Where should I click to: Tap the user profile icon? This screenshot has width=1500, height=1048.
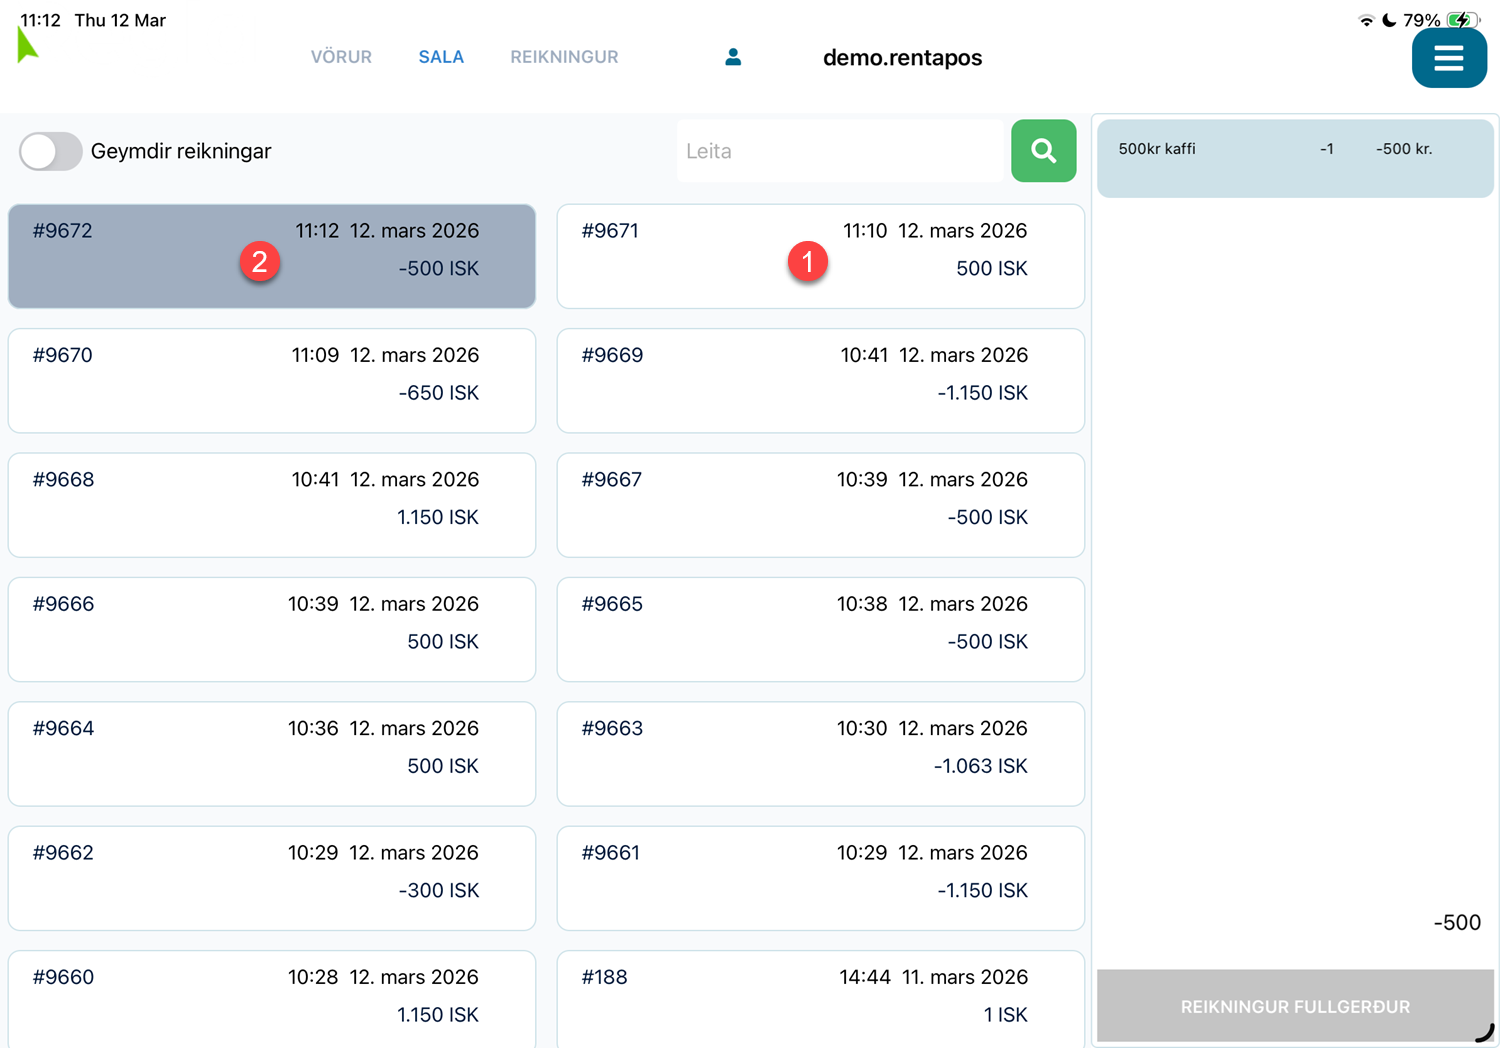tap(733, 57)
